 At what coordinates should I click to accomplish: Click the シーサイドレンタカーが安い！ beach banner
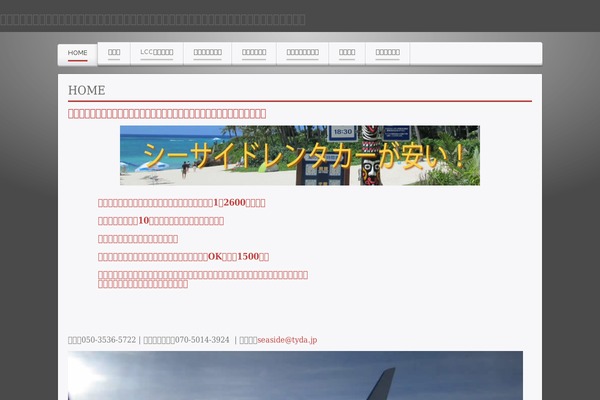point(300,155)
